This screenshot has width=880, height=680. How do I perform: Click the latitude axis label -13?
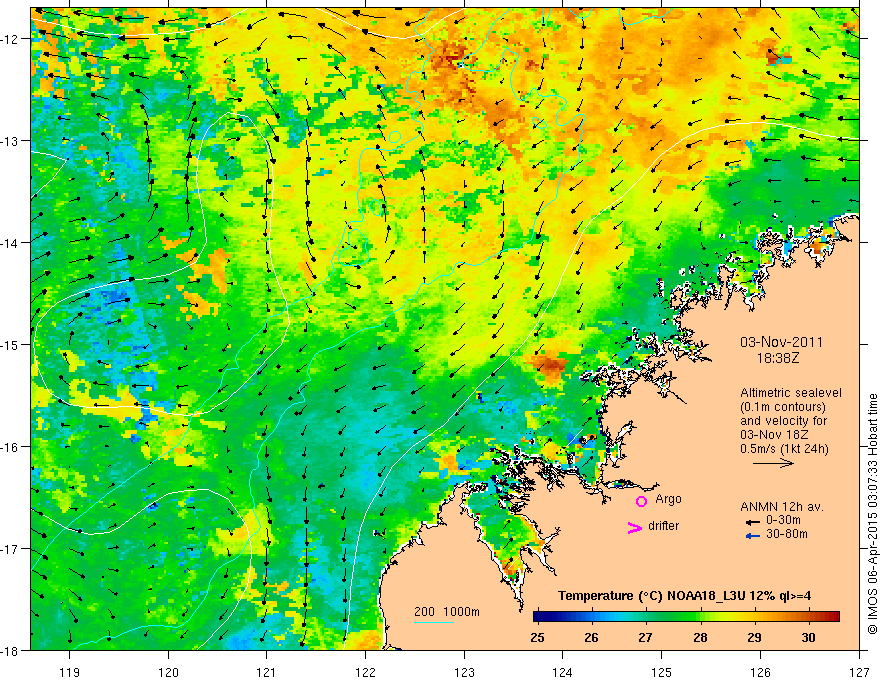click(10, 141)
